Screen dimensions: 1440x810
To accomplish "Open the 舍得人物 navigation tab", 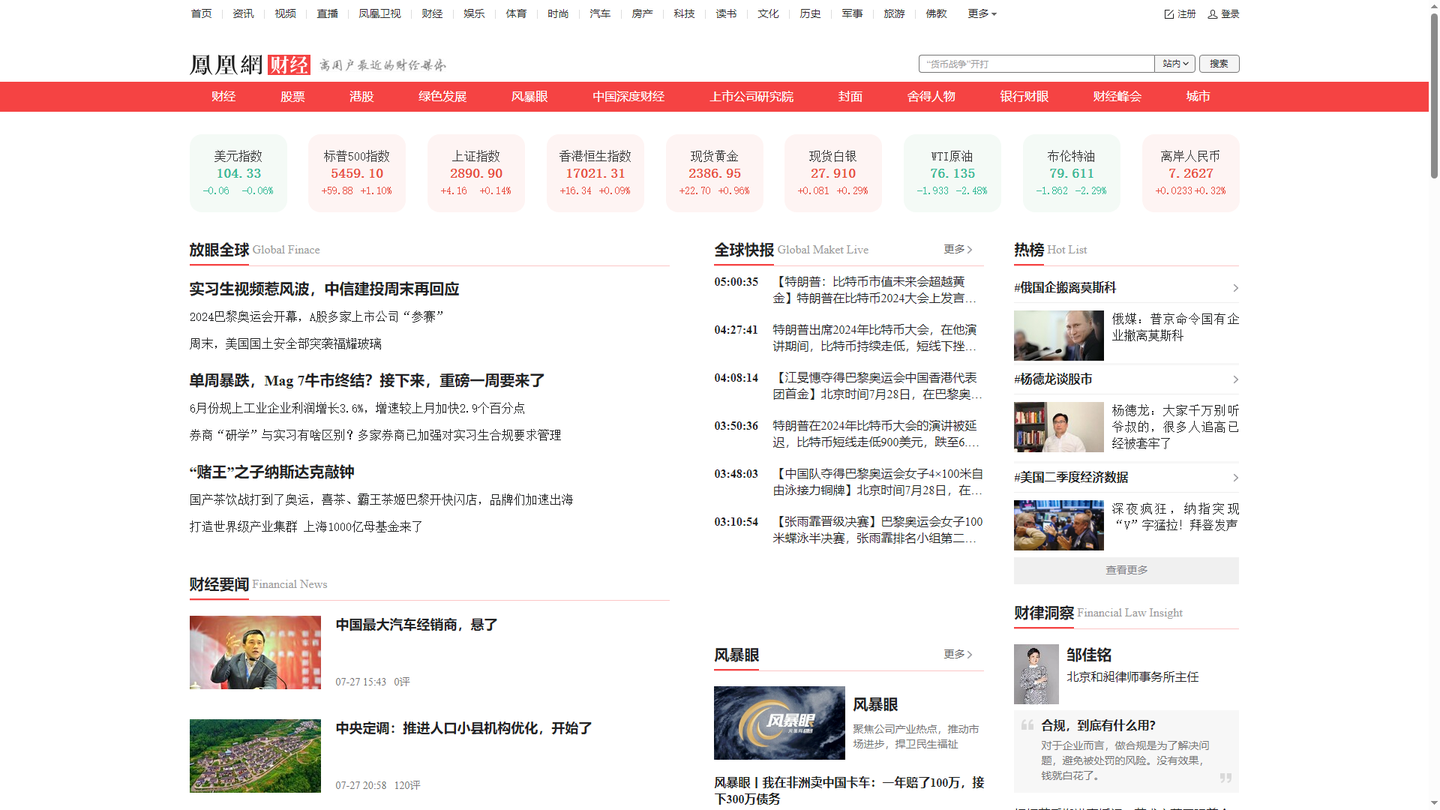I will point(931,97).
